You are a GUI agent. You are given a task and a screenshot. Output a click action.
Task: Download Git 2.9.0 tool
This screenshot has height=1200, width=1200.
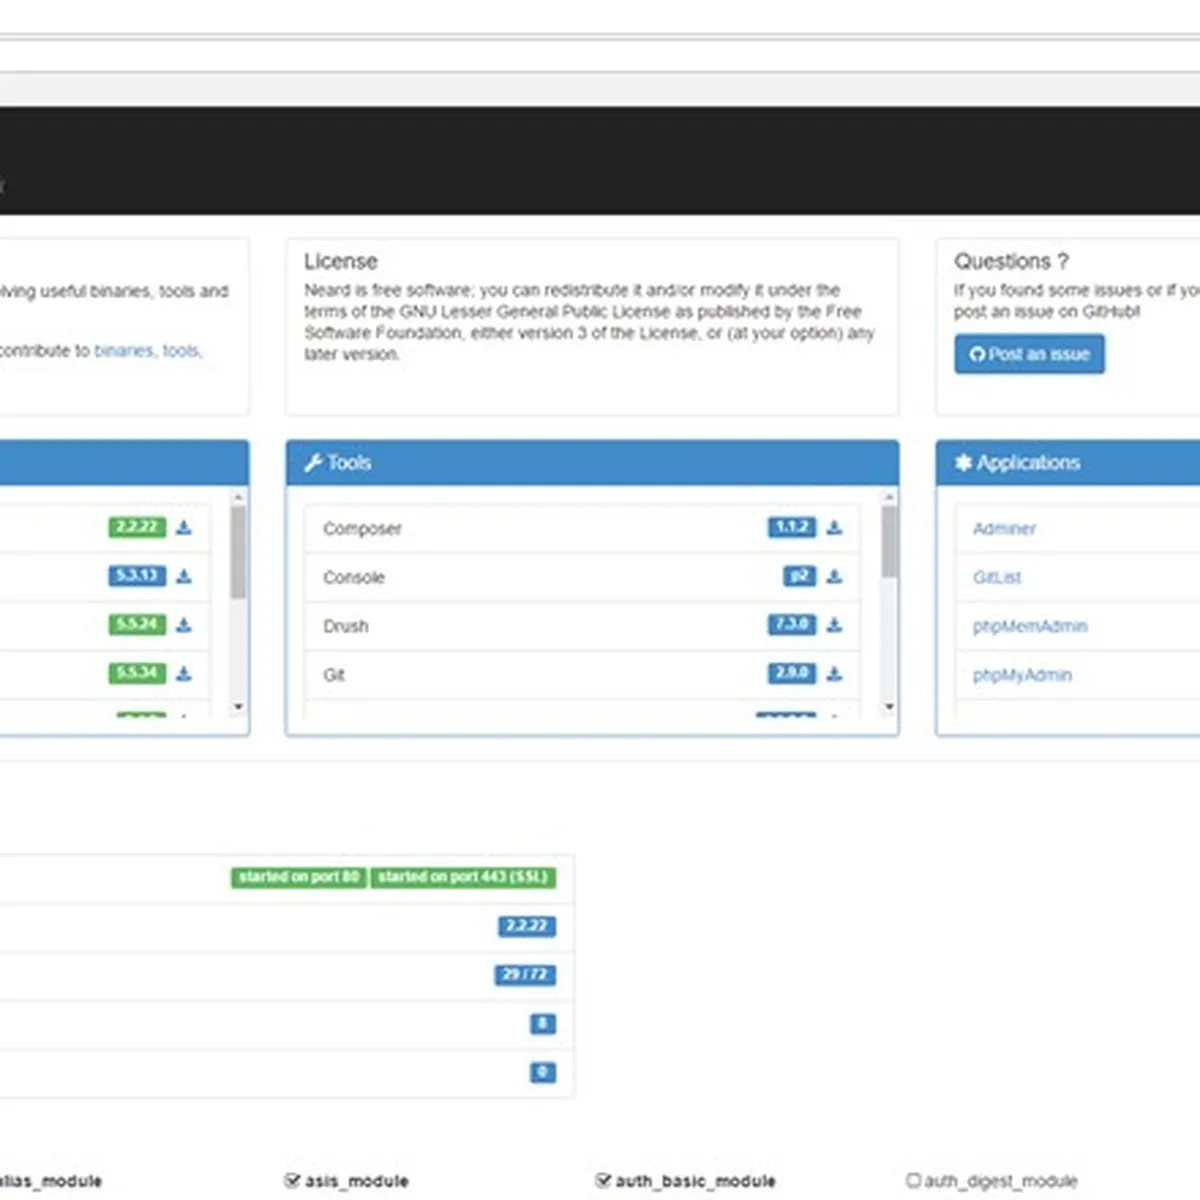[x=834, y=673]
